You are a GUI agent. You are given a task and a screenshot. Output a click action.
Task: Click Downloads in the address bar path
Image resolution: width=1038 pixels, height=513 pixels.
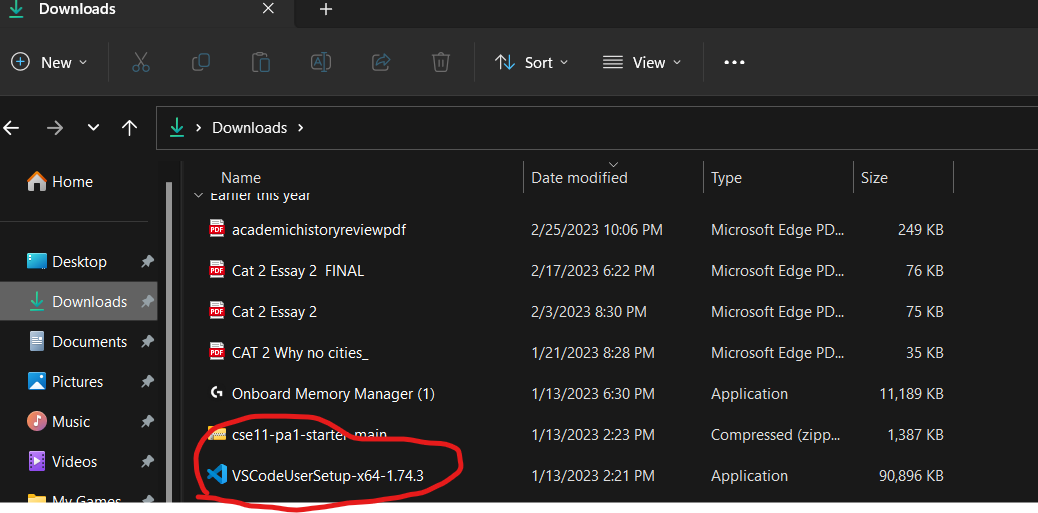click(249, 128)
